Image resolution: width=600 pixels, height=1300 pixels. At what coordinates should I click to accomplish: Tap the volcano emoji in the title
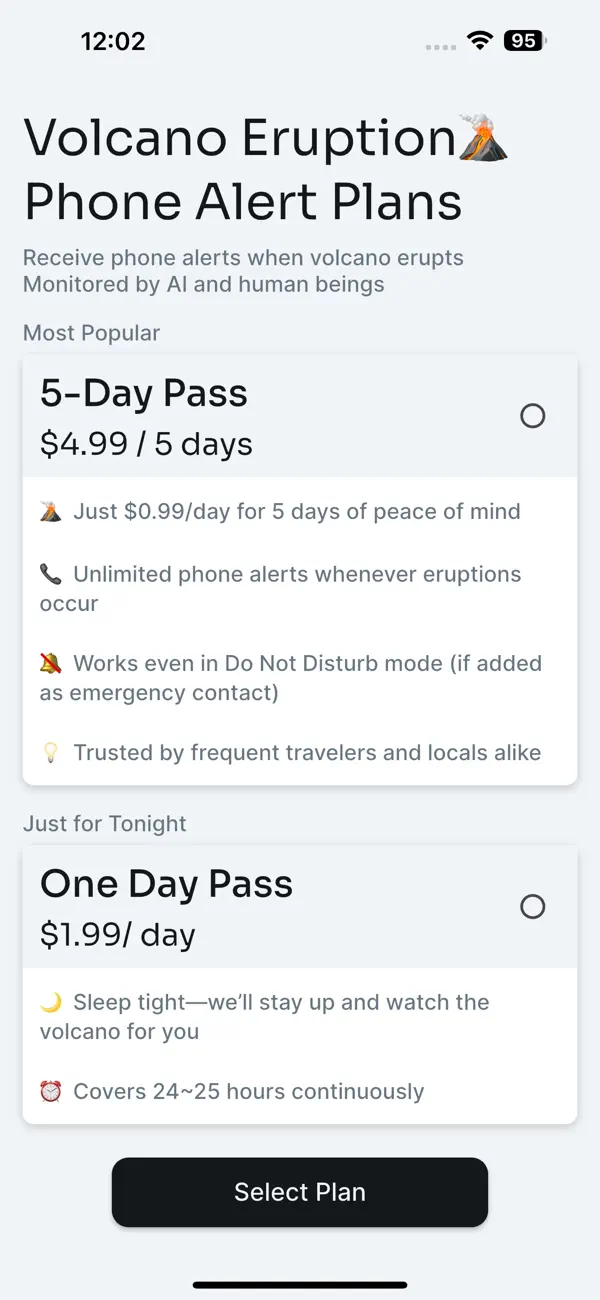pos(484,138)
